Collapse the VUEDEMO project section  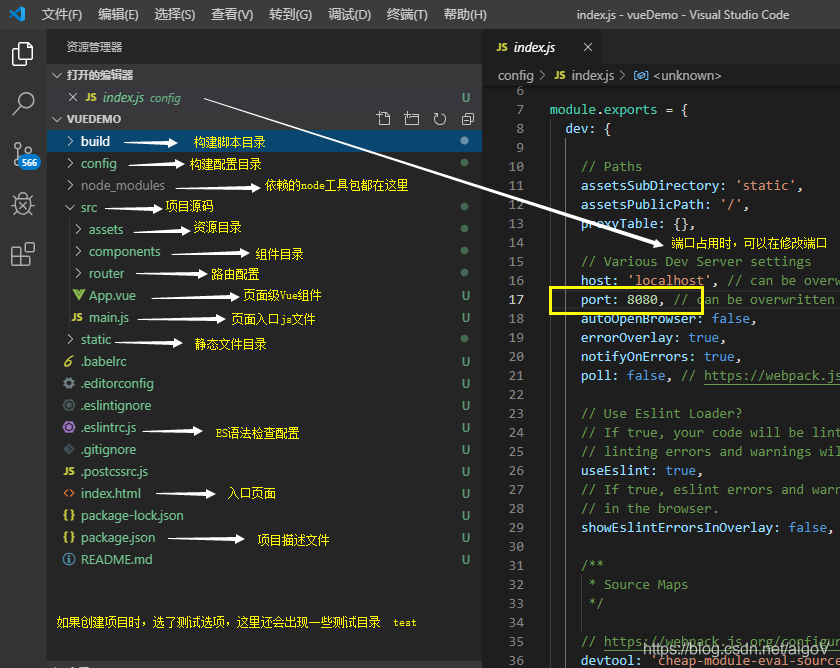[x=57, y=119]
